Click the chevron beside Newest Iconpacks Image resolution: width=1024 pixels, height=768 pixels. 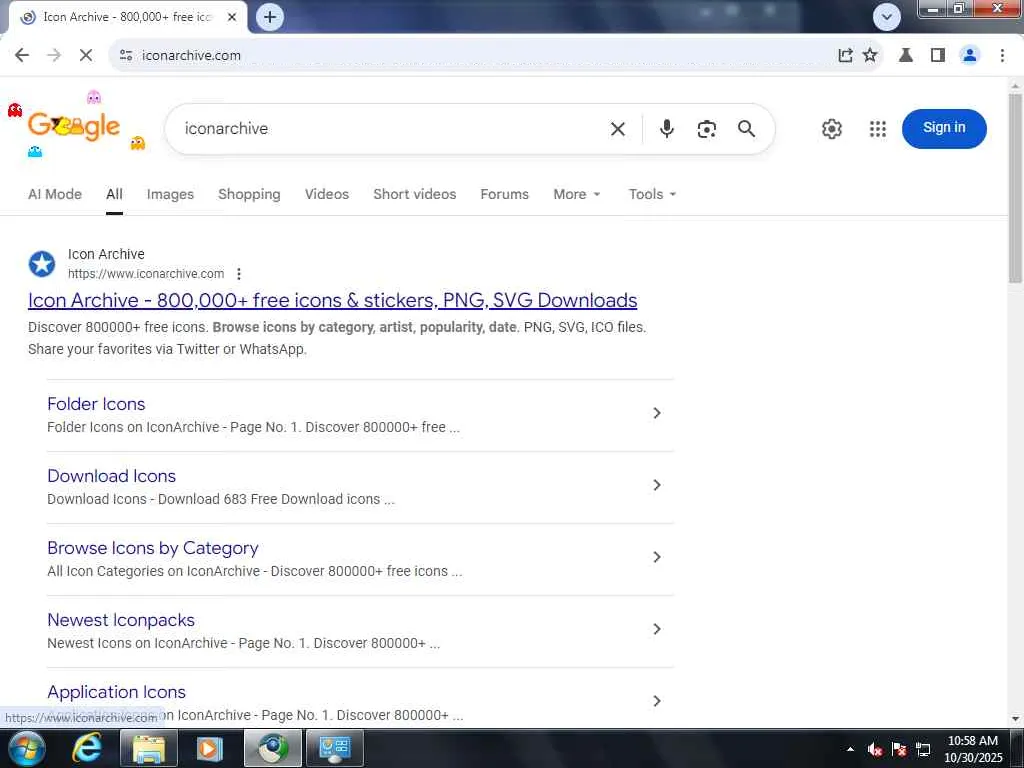(x=656, y=629)
